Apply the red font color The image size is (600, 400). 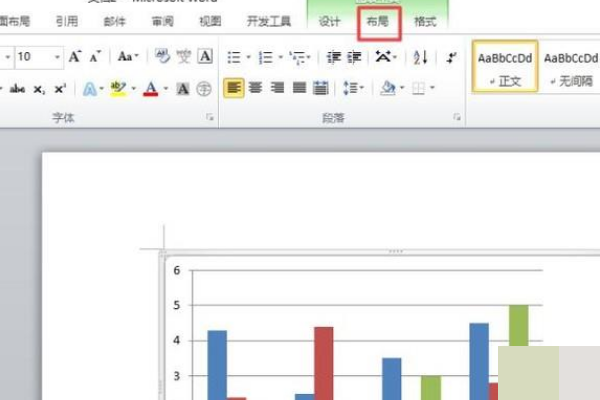click(151, 89)
